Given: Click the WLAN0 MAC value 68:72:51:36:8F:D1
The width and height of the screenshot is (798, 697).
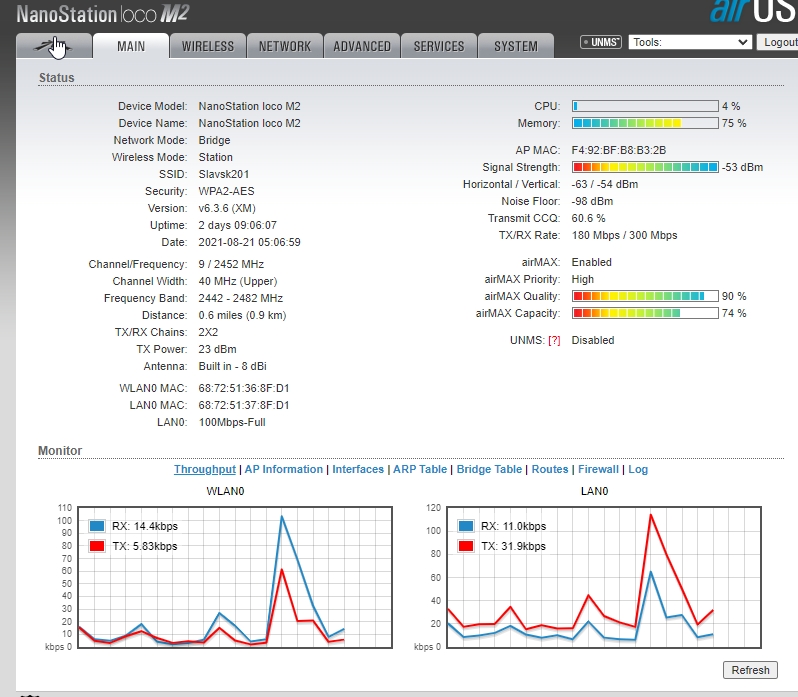Looking at the screenshot, I should point(244,388).
